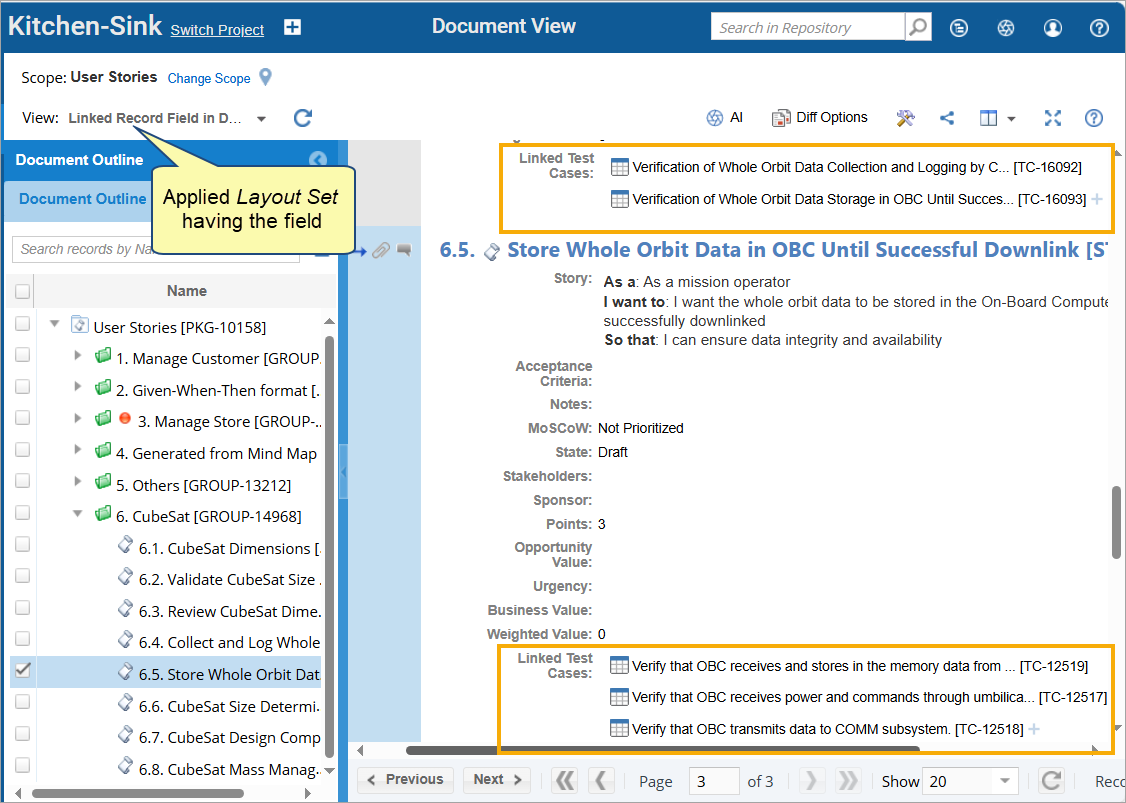Open the column layout dropdown arrow

1011,119
